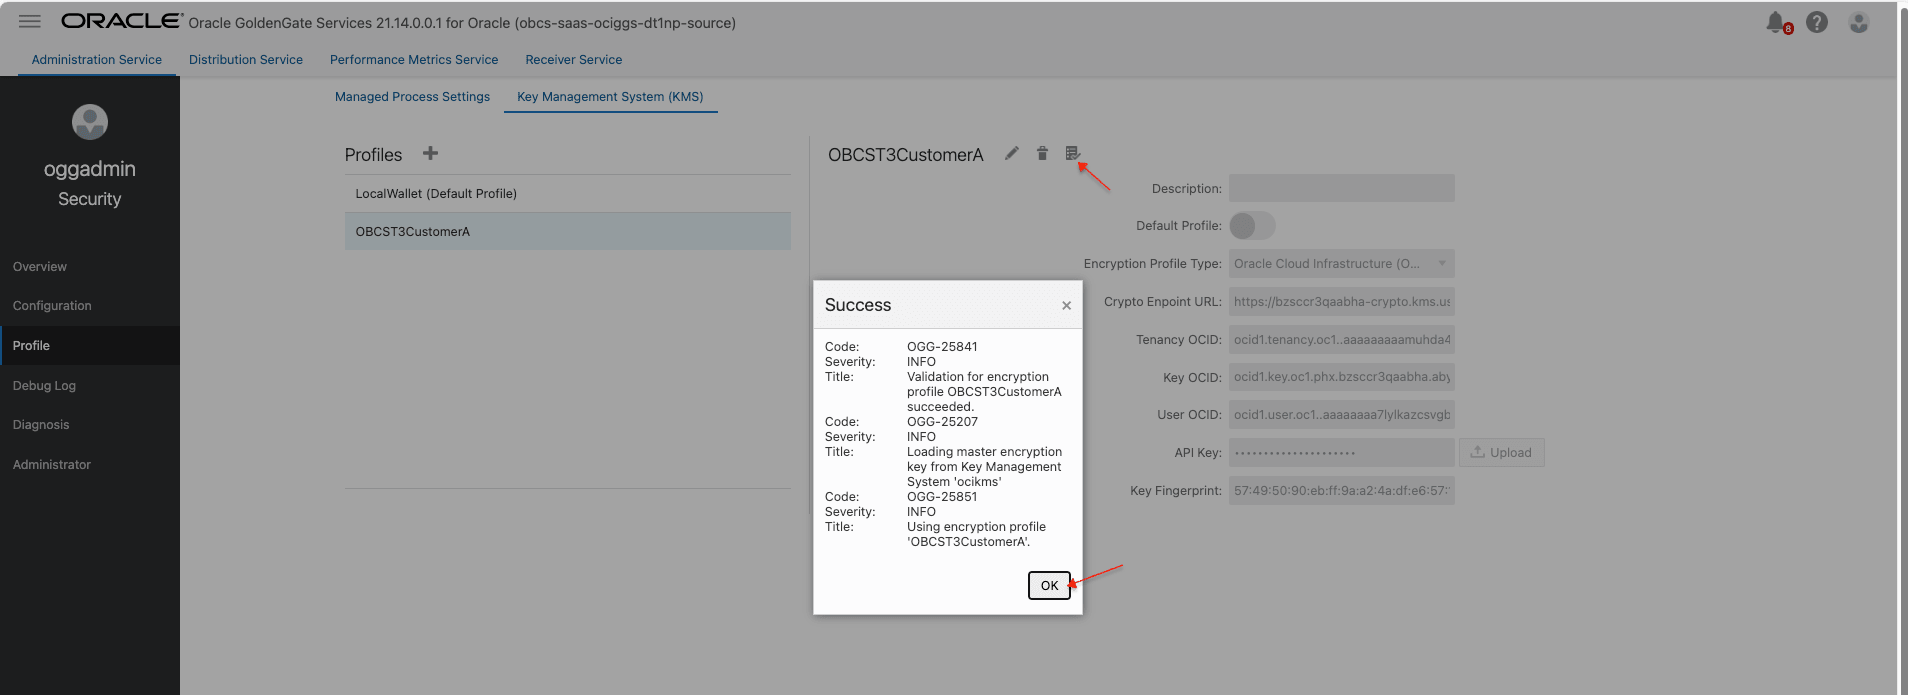
Task: Close the Success dialog with X
Action: (x=1066, y=305)
